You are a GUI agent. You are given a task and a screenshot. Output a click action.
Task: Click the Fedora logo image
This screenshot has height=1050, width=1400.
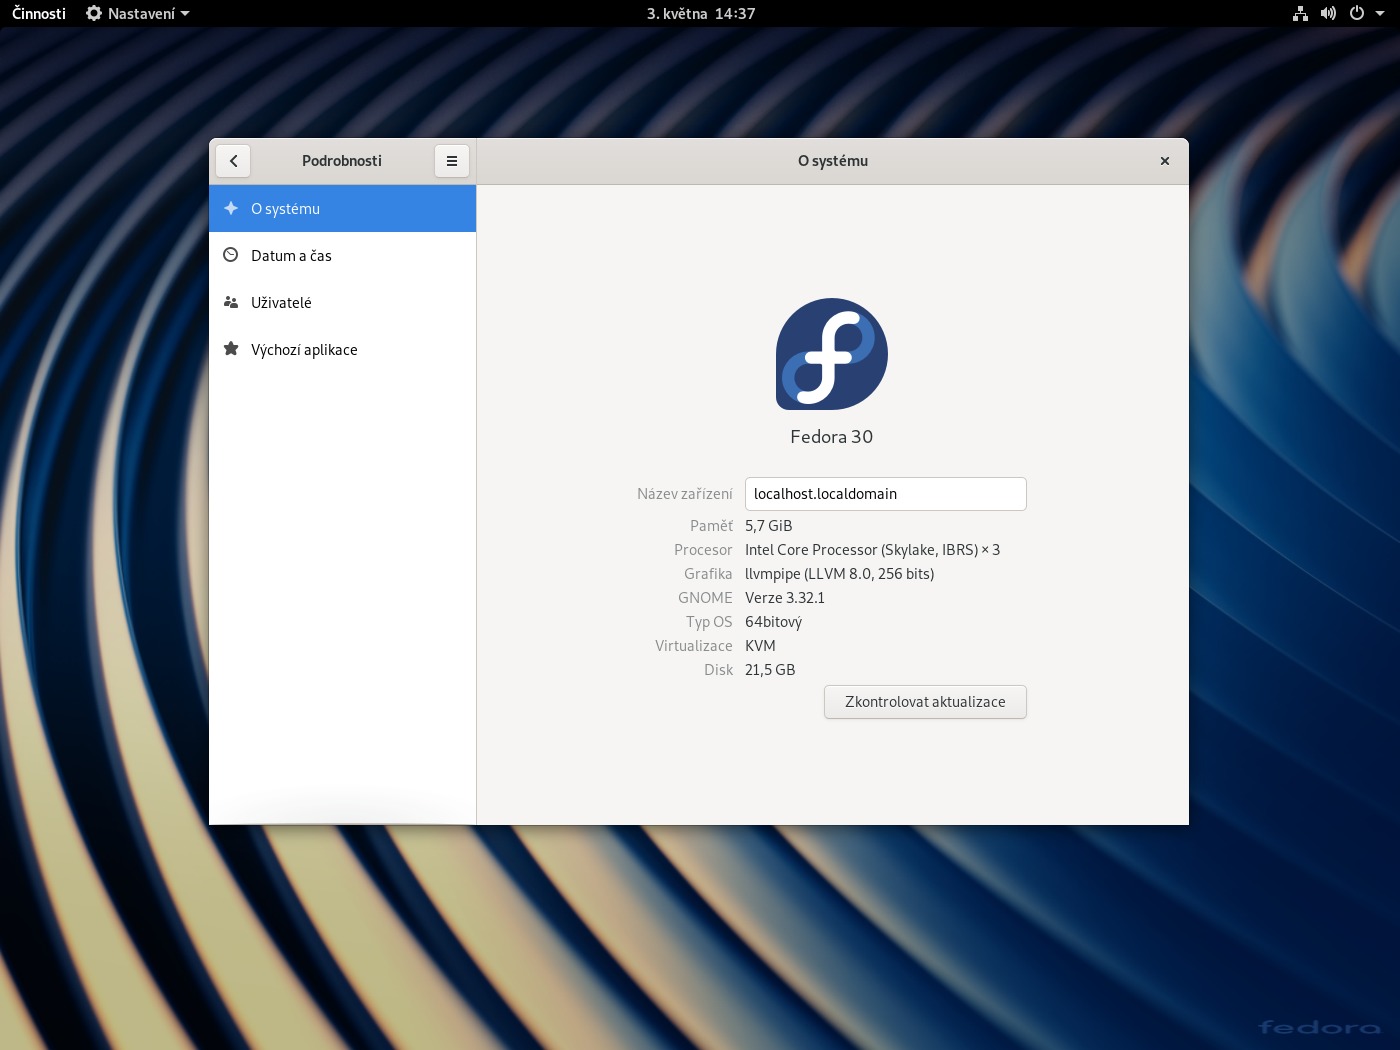pyautogui.click(x=832, y=354)
